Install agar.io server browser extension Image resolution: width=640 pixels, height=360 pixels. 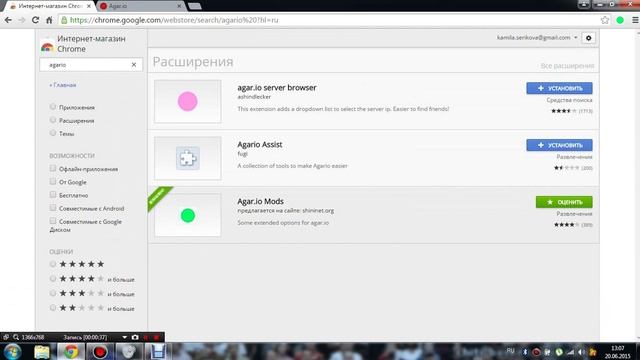tap(559, 88)
